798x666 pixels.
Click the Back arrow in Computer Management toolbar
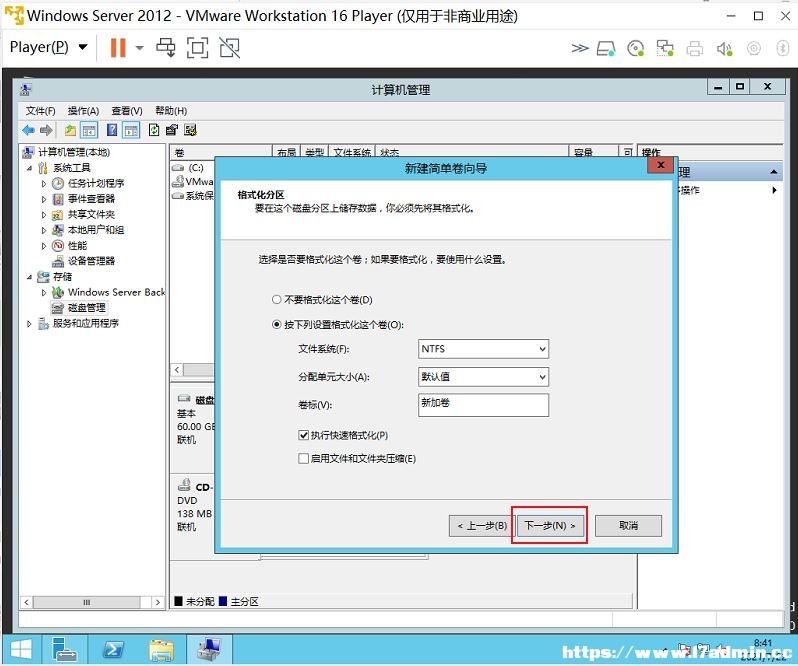pyautogui.click(x=28, y=130)
